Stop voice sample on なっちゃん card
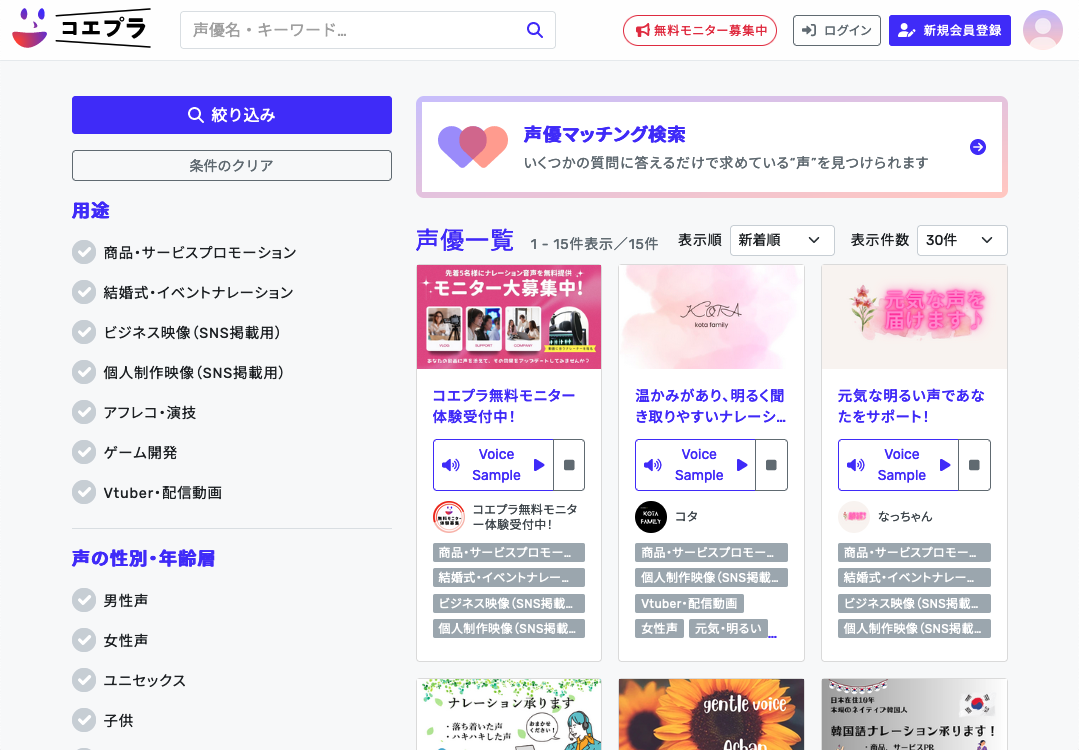 974,465
